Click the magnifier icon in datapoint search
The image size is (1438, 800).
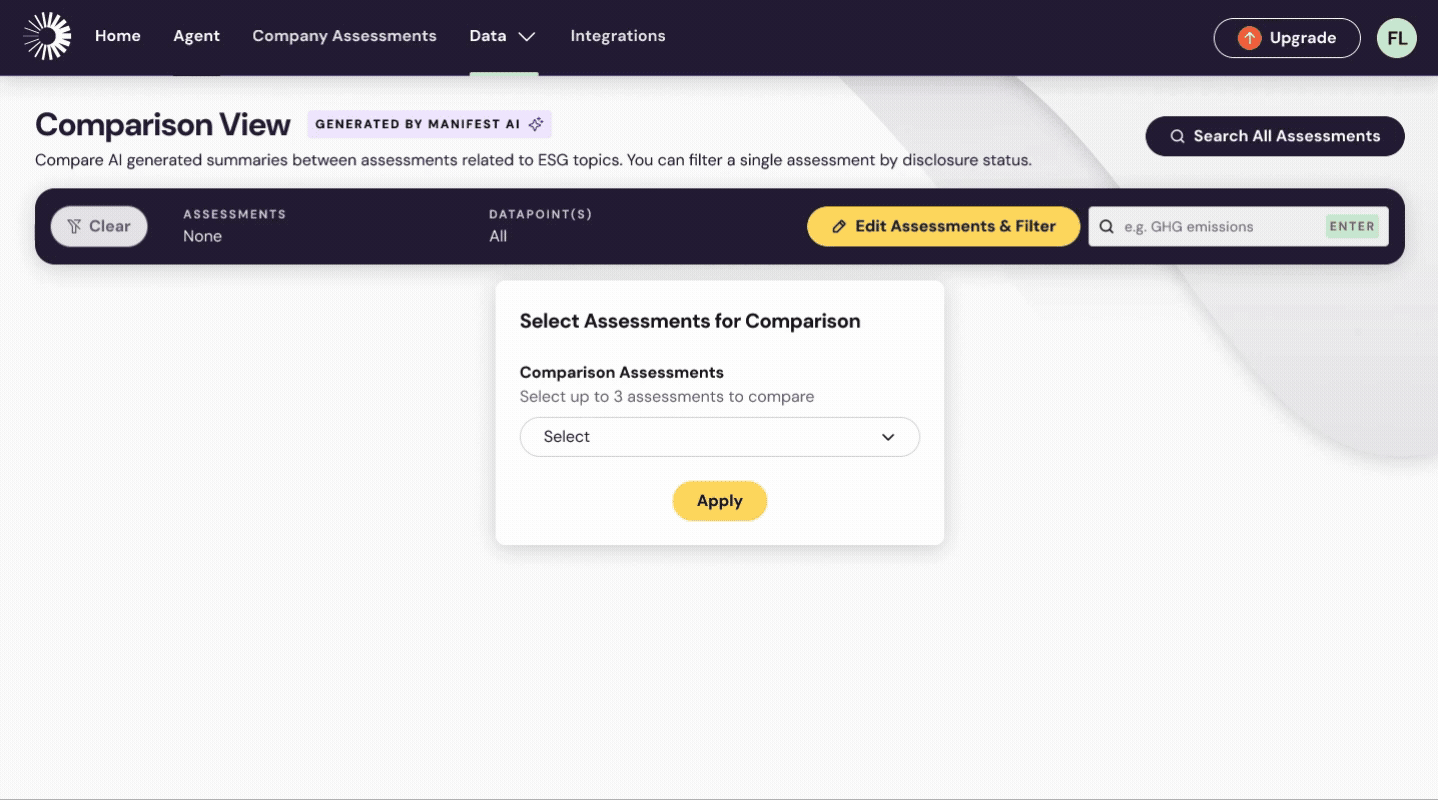(x=1107, y=227)
